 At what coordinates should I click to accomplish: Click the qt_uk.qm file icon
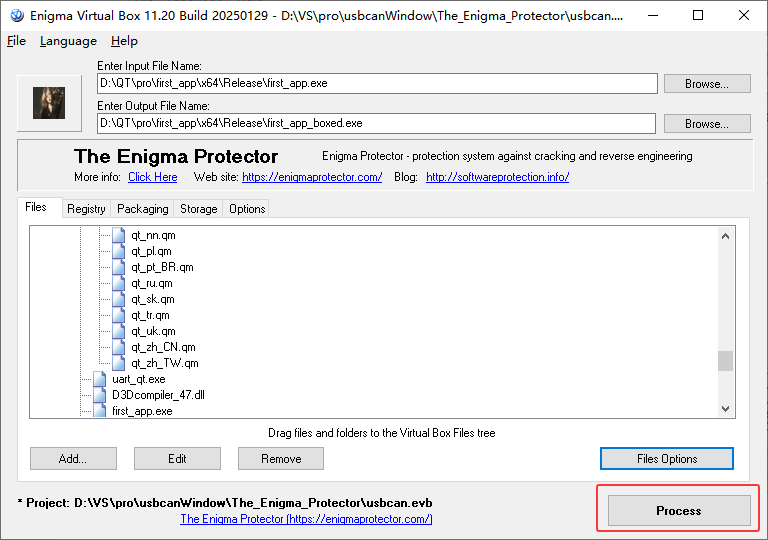(119, 331)
